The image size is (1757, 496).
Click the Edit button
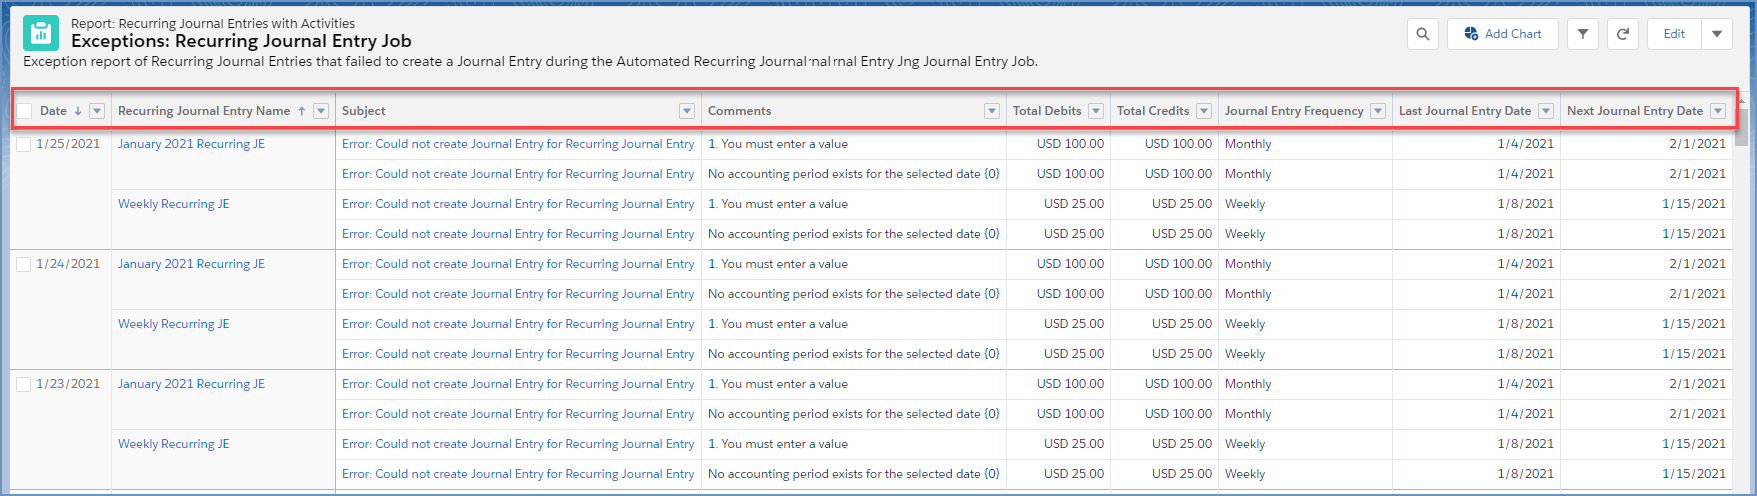1674,34
